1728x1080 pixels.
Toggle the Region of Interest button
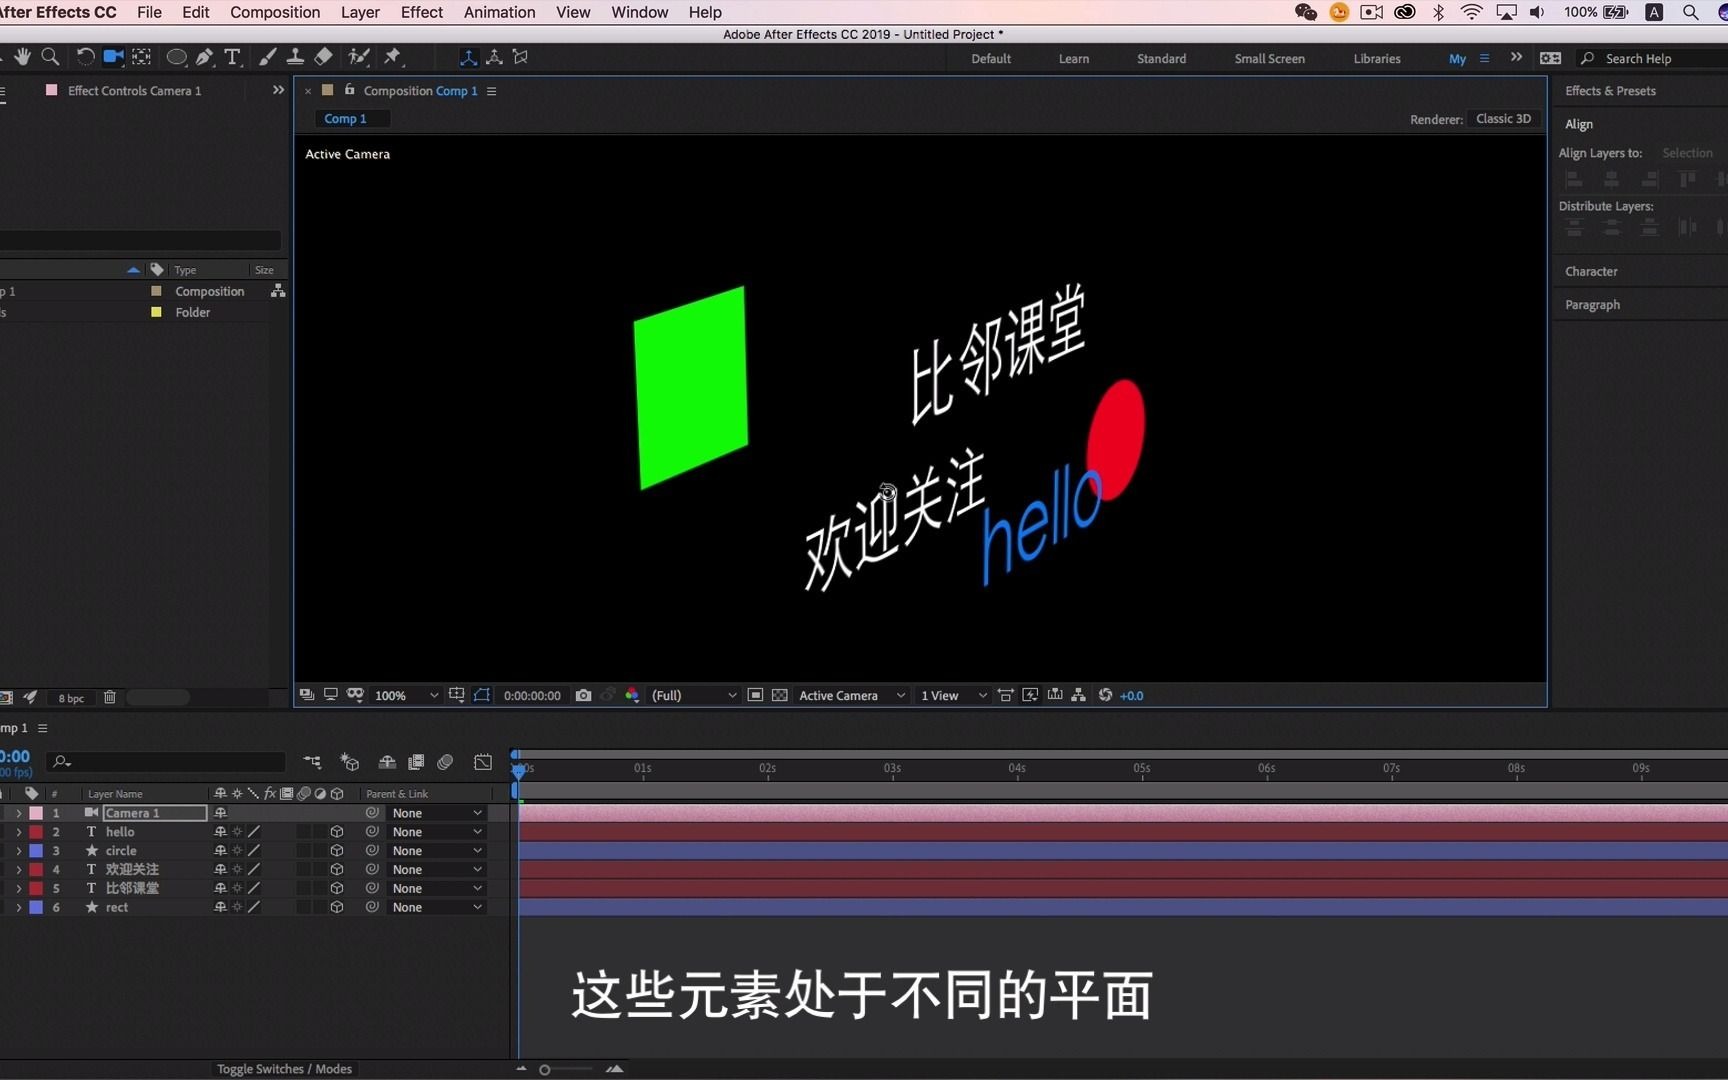[x=755, y=695]
